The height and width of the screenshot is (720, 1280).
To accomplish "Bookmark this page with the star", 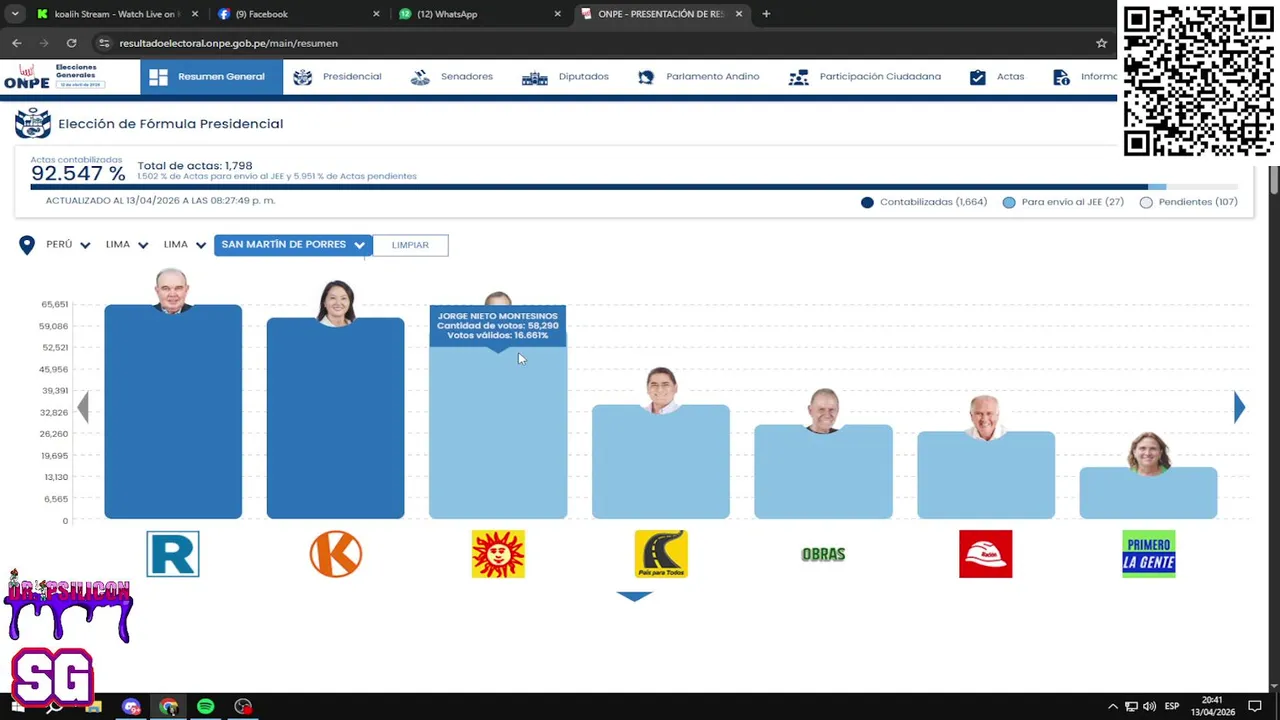I will click(1101, 43).
